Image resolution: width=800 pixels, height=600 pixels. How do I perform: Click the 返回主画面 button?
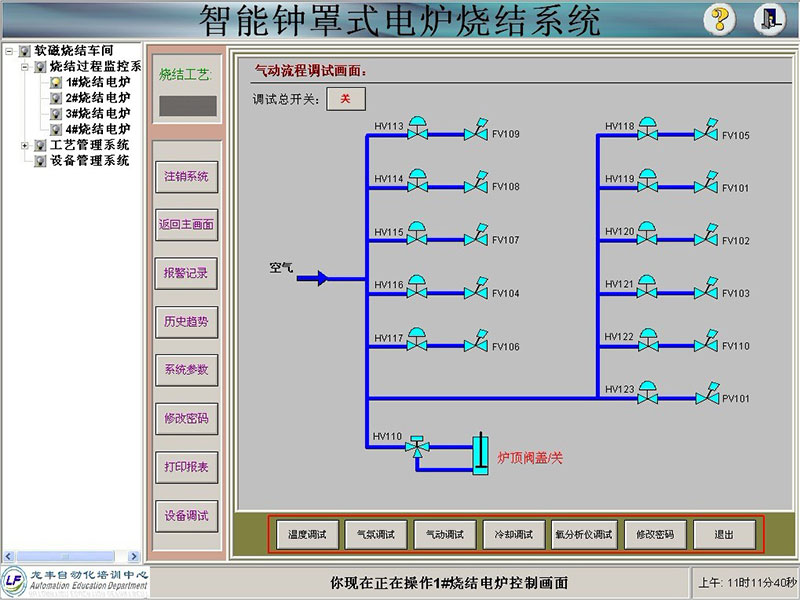click(185, 225)
